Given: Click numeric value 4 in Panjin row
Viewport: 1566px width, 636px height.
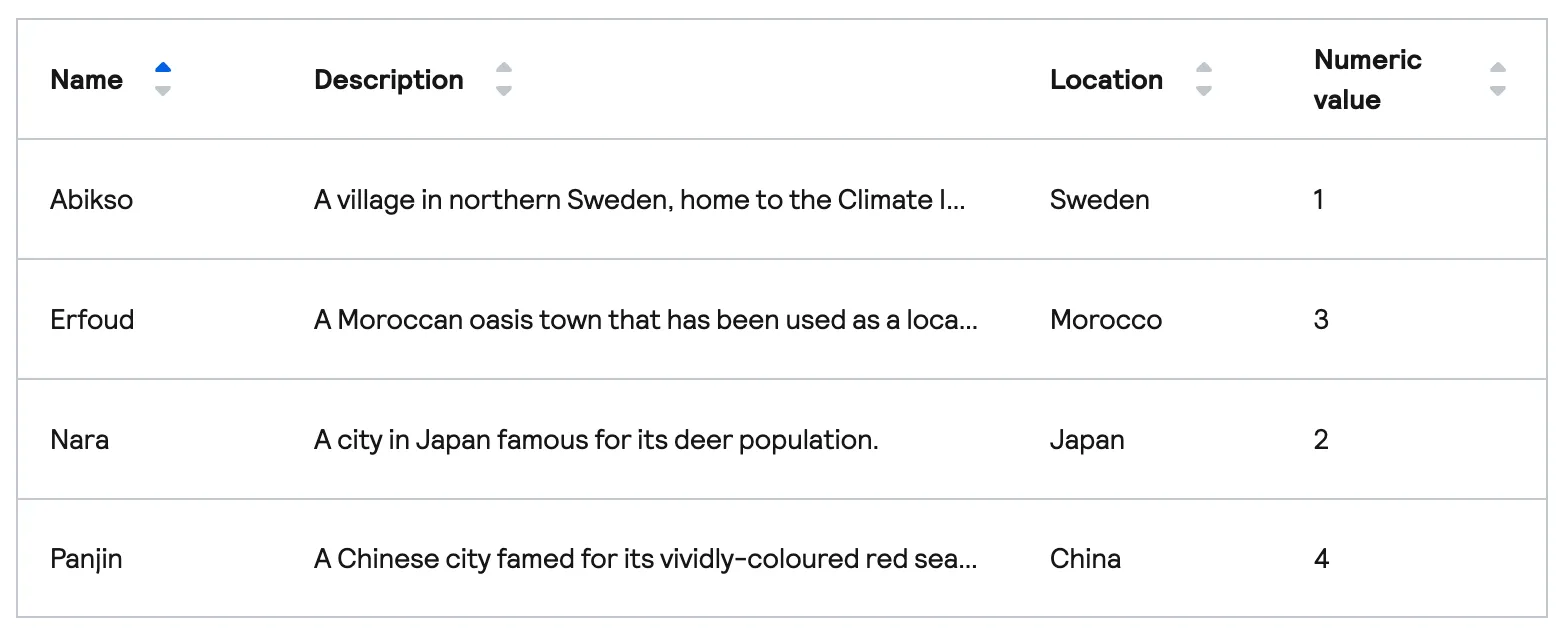Looking at the screenshot, I should pos(1321,559).
